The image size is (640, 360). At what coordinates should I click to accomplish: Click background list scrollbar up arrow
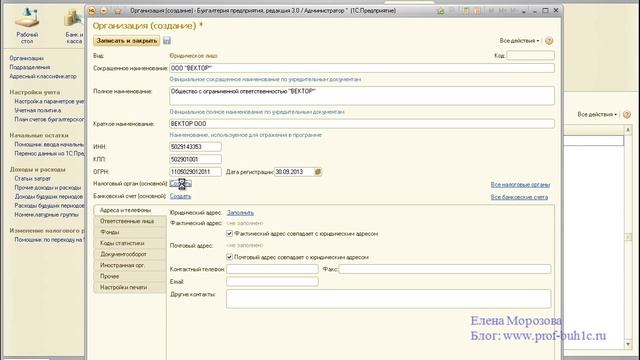[628, 130]
